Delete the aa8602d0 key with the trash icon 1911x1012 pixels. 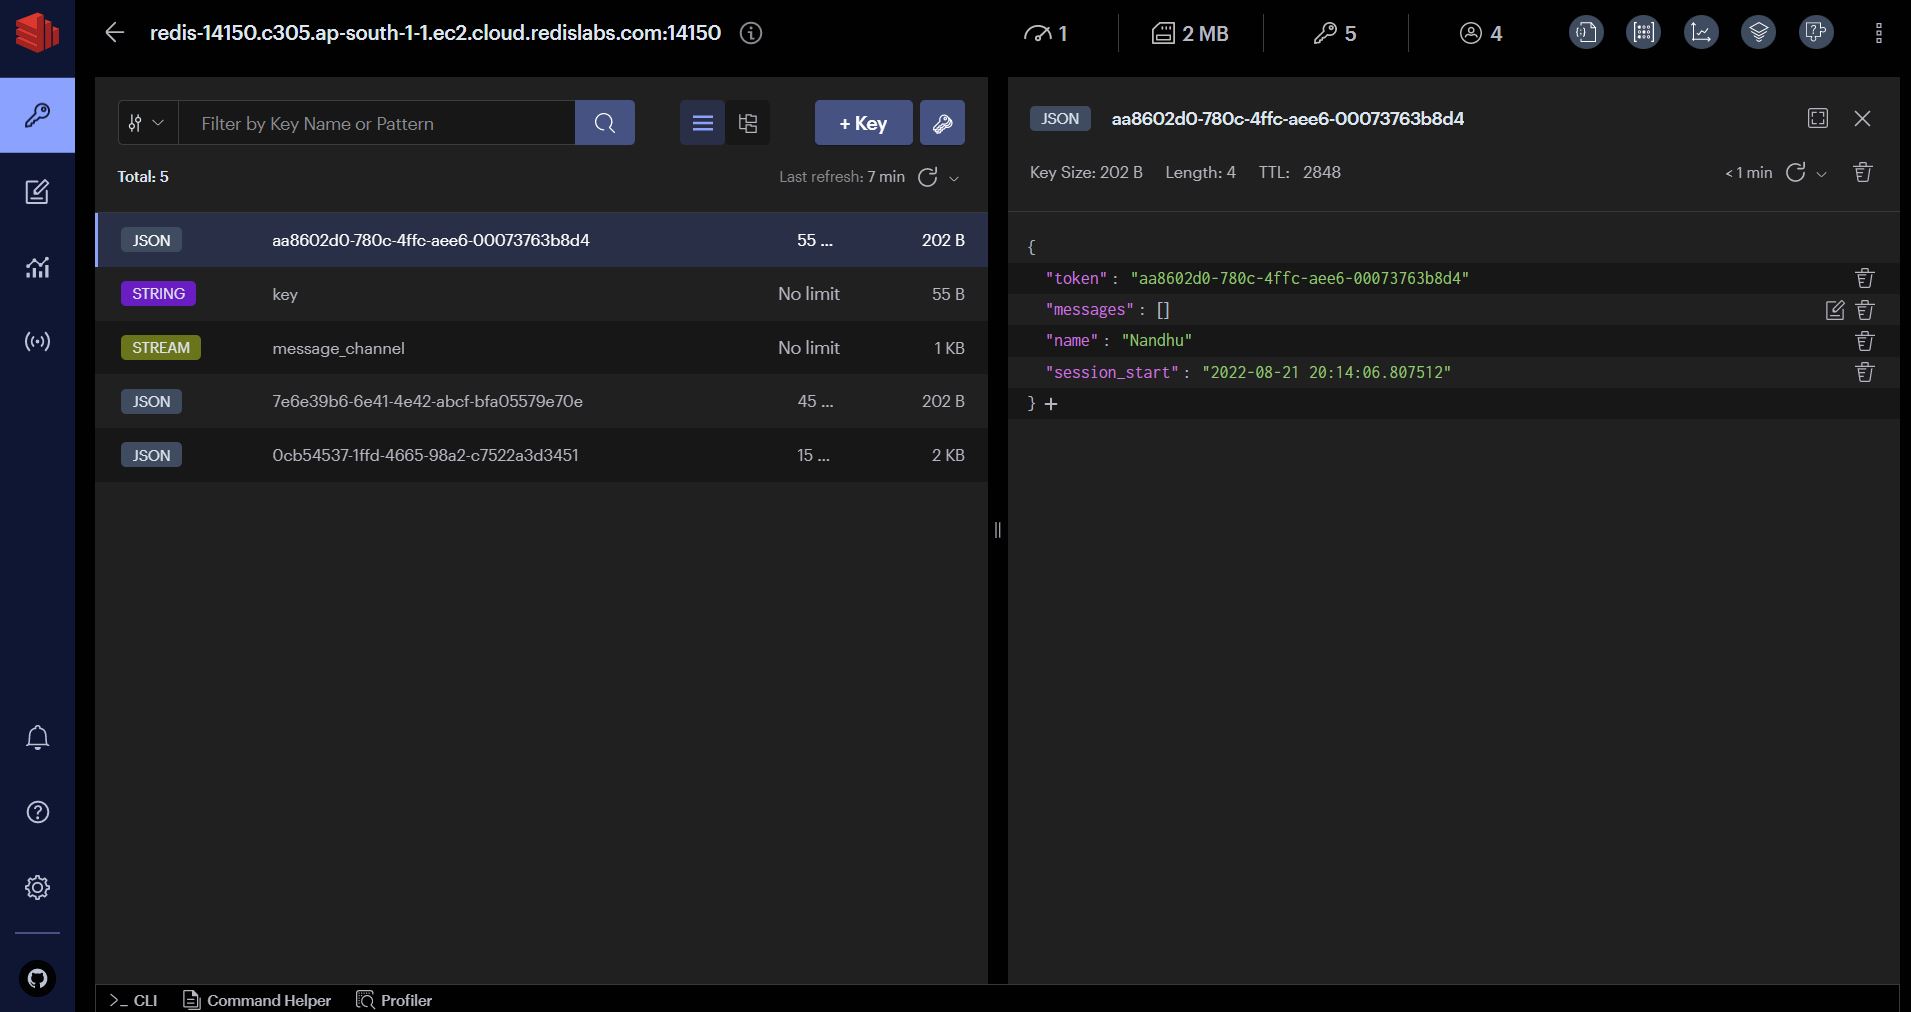(x=1862, y=172)
